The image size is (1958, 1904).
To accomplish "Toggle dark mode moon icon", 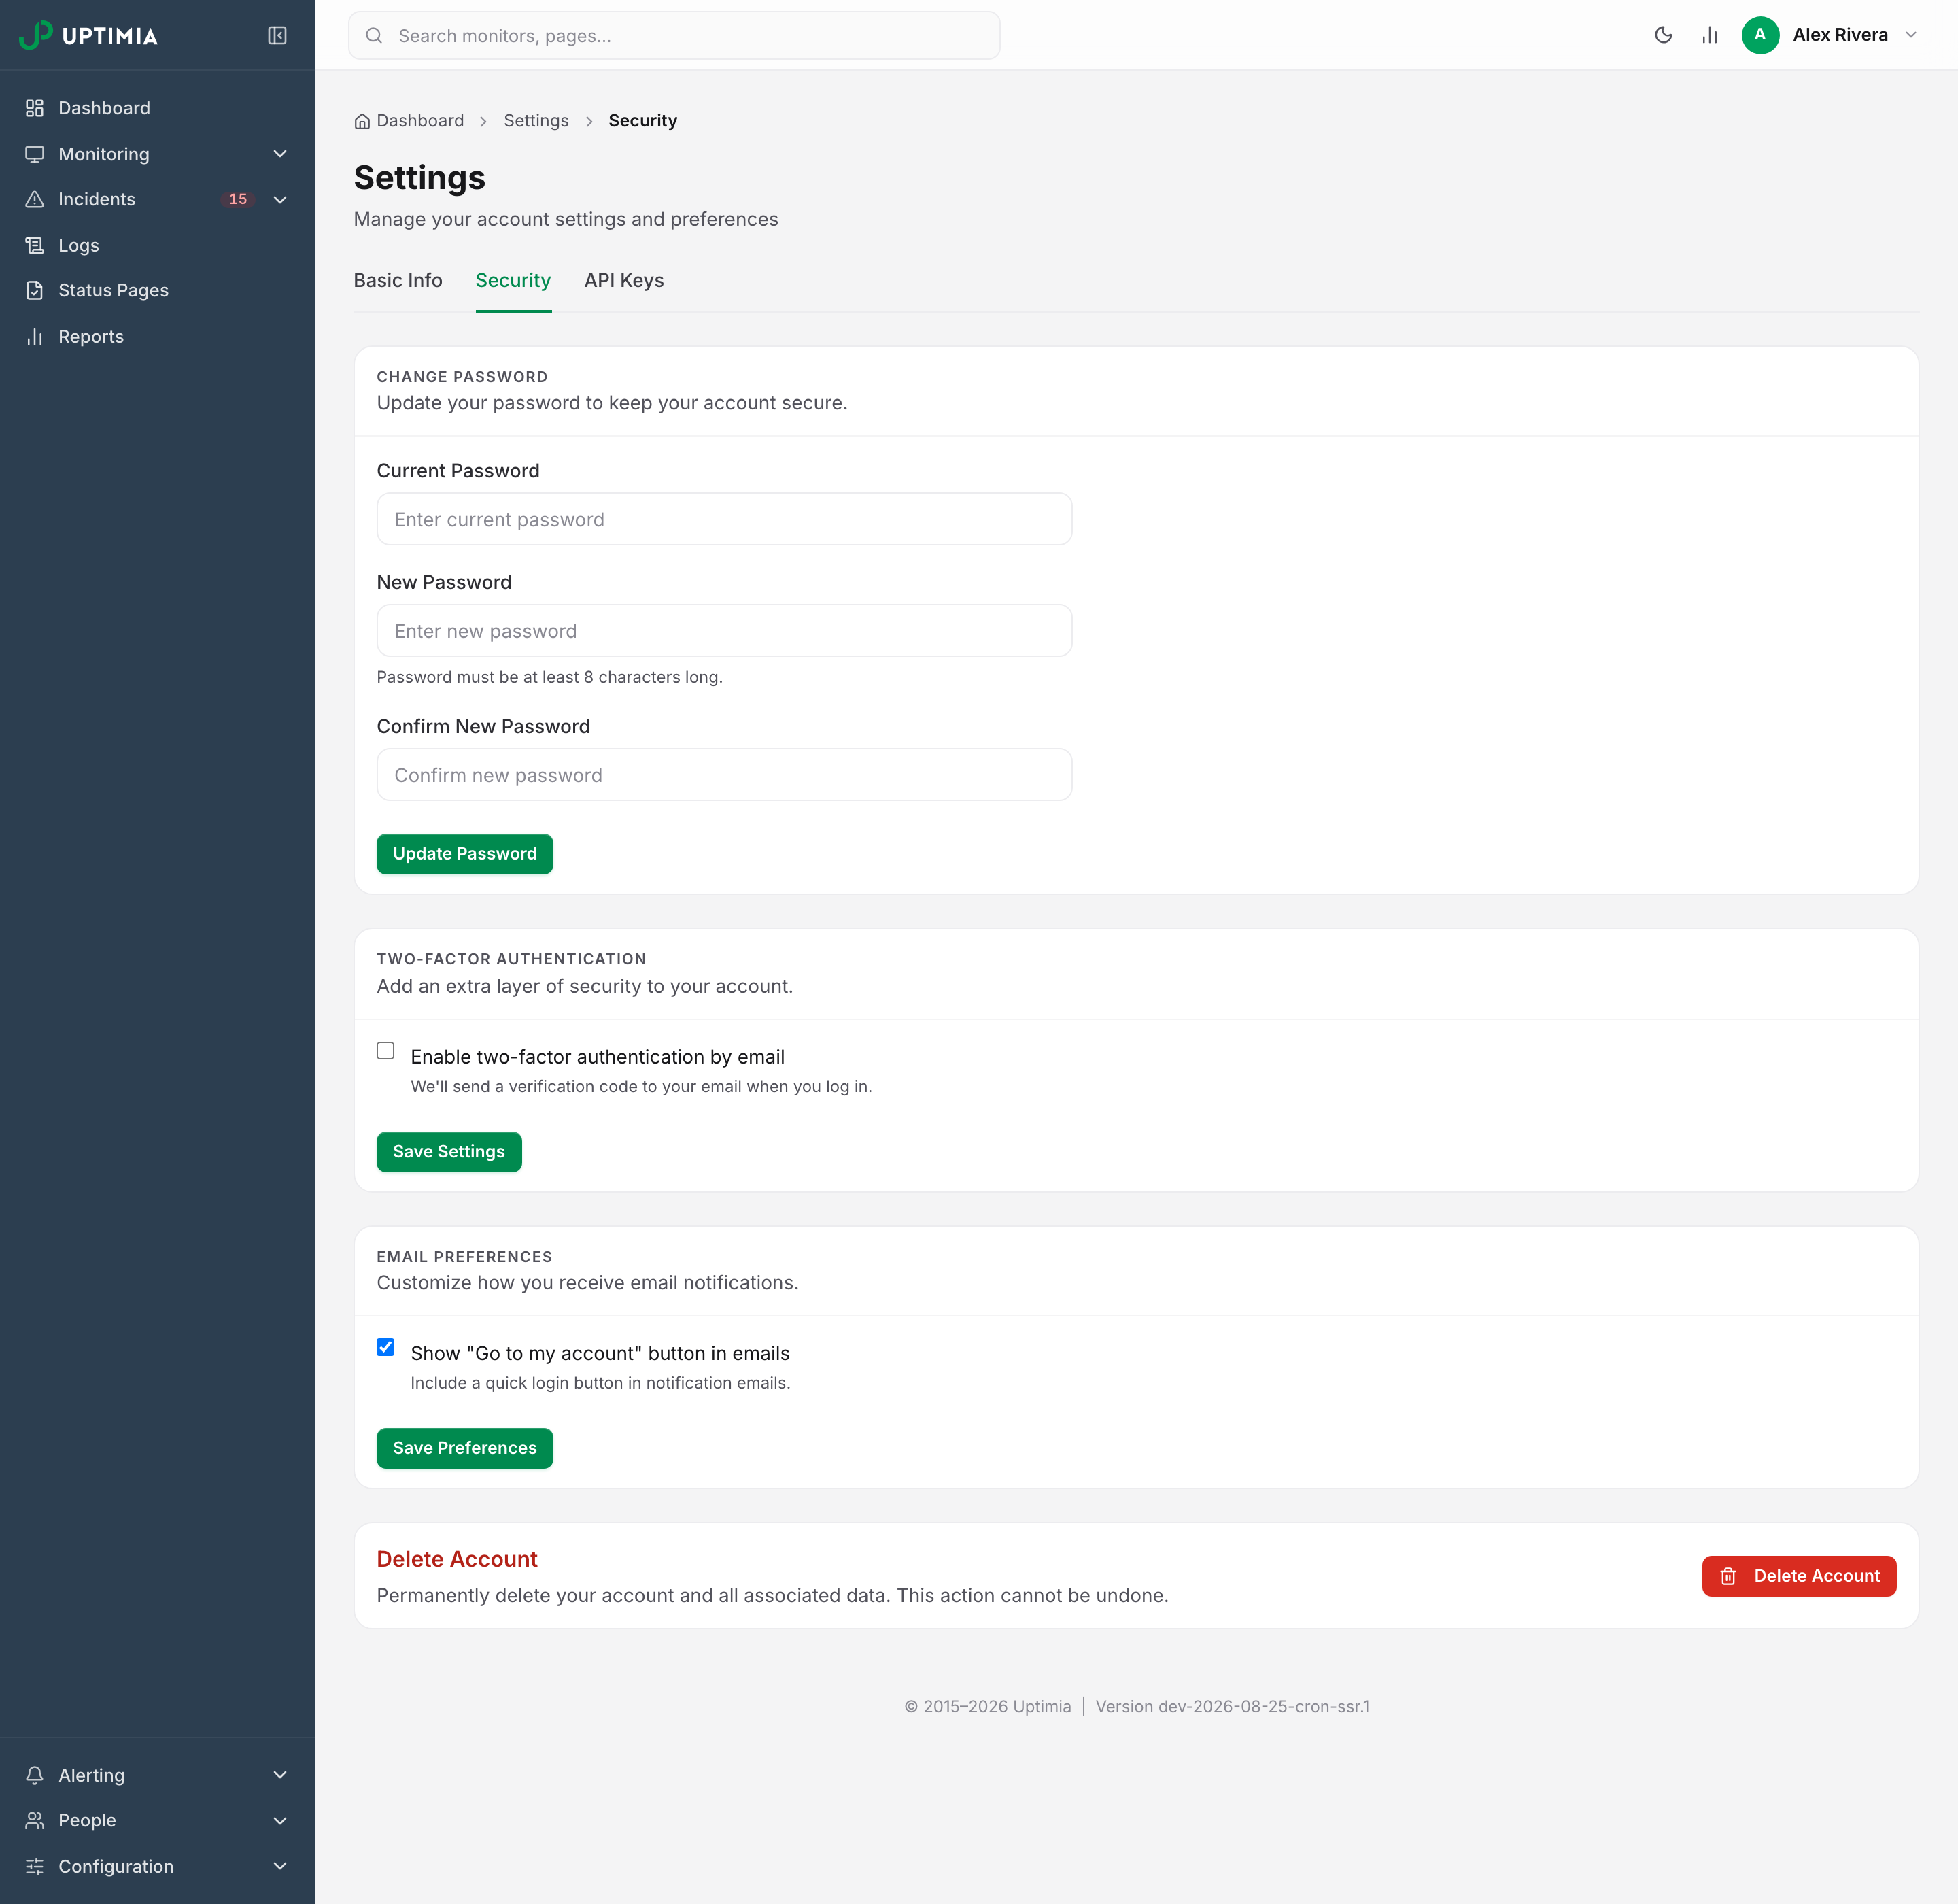I will tap(1663, 35).
